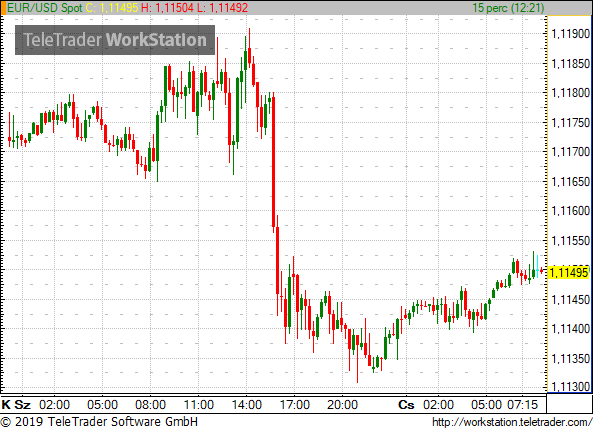Screen dimensions: 593x431
Task: Click the K marker at axis start
Action: [6, 405]
